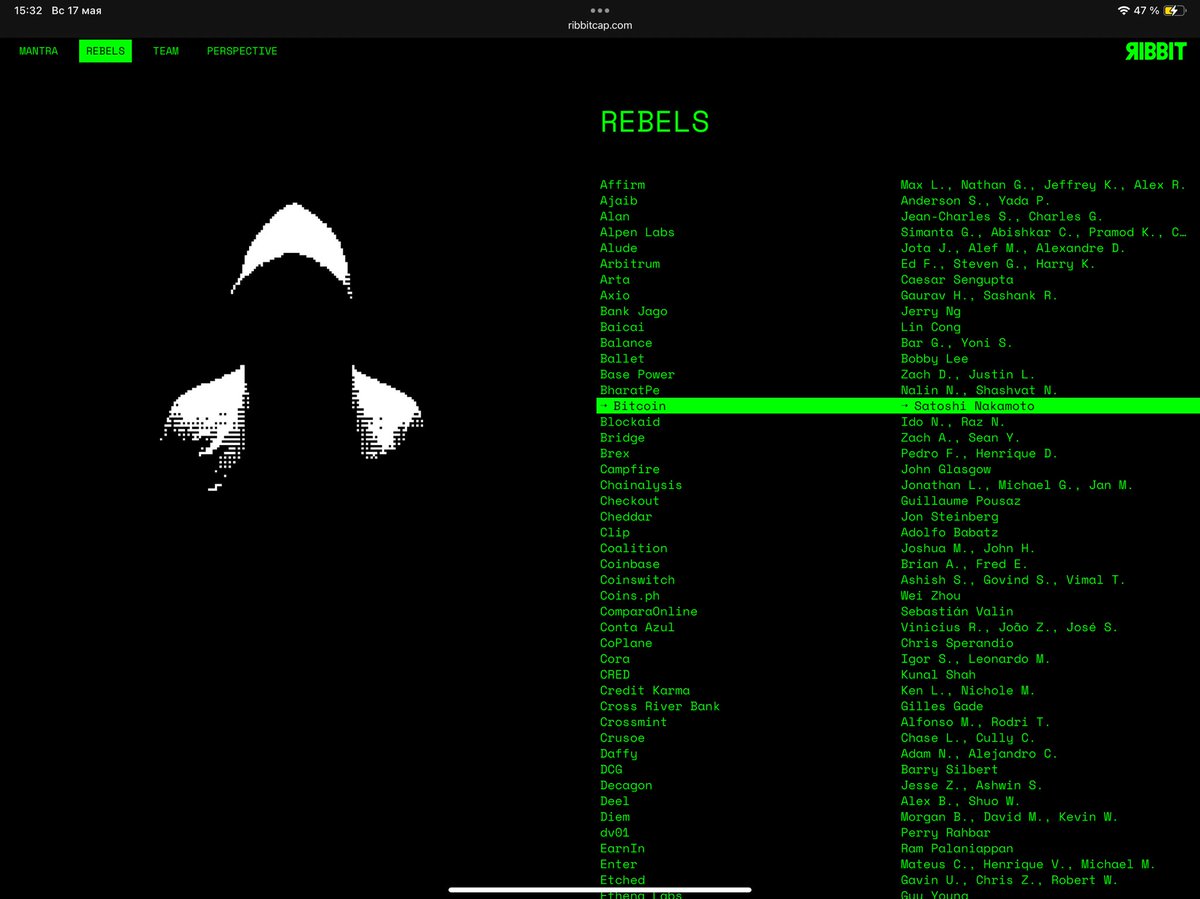1200x899 pixels.
Task: Switch to the PERSPECTIVE tab
Action: coord(242,51)
